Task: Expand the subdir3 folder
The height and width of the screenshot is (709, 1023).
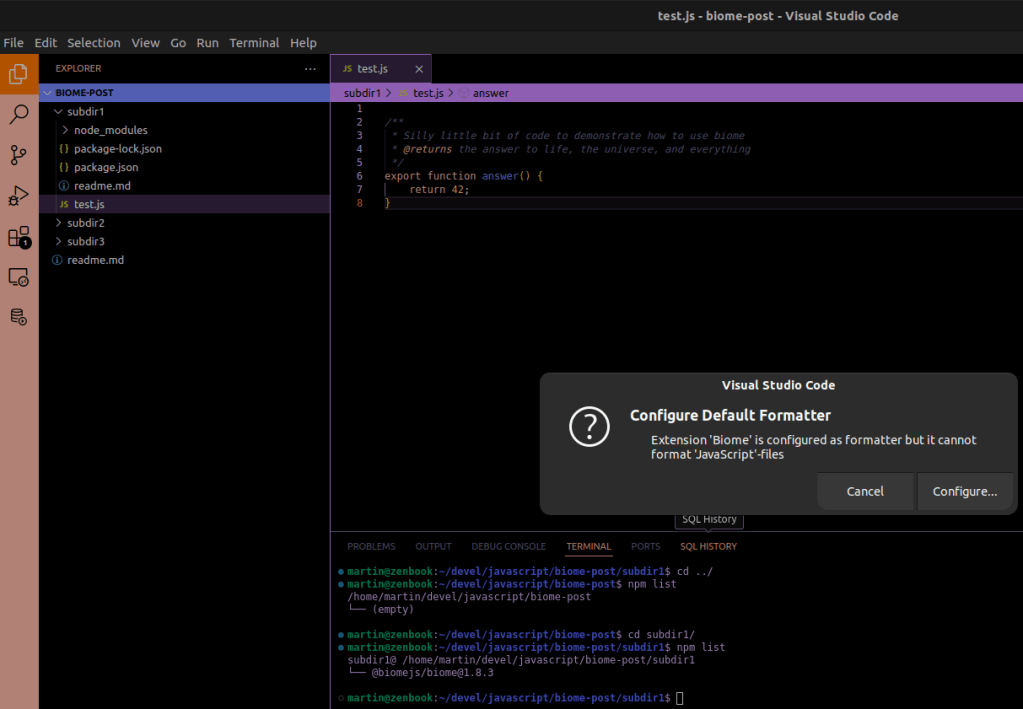Action: (x=85, y=241)
